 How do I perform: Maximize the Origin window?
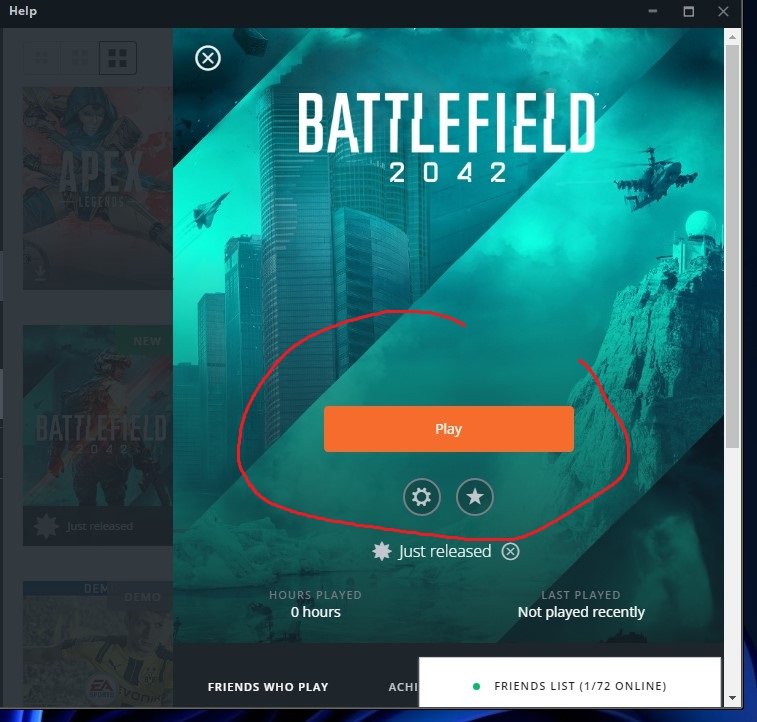tap(689, 11)
